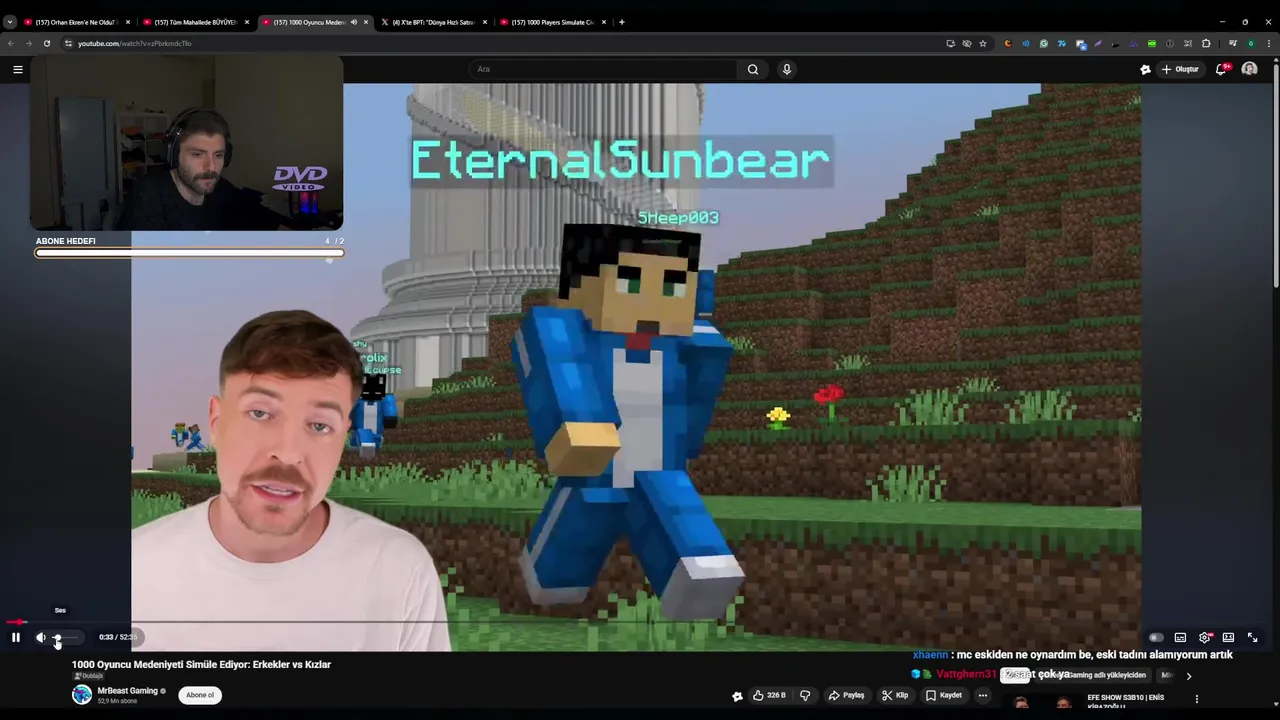Adjust the volume slider handle

pos(57,637)
